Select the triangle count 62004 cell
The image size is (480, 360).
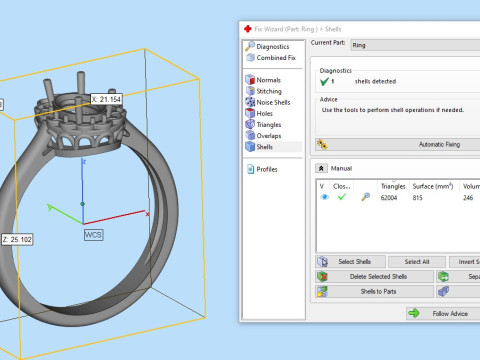pos(389,198)
